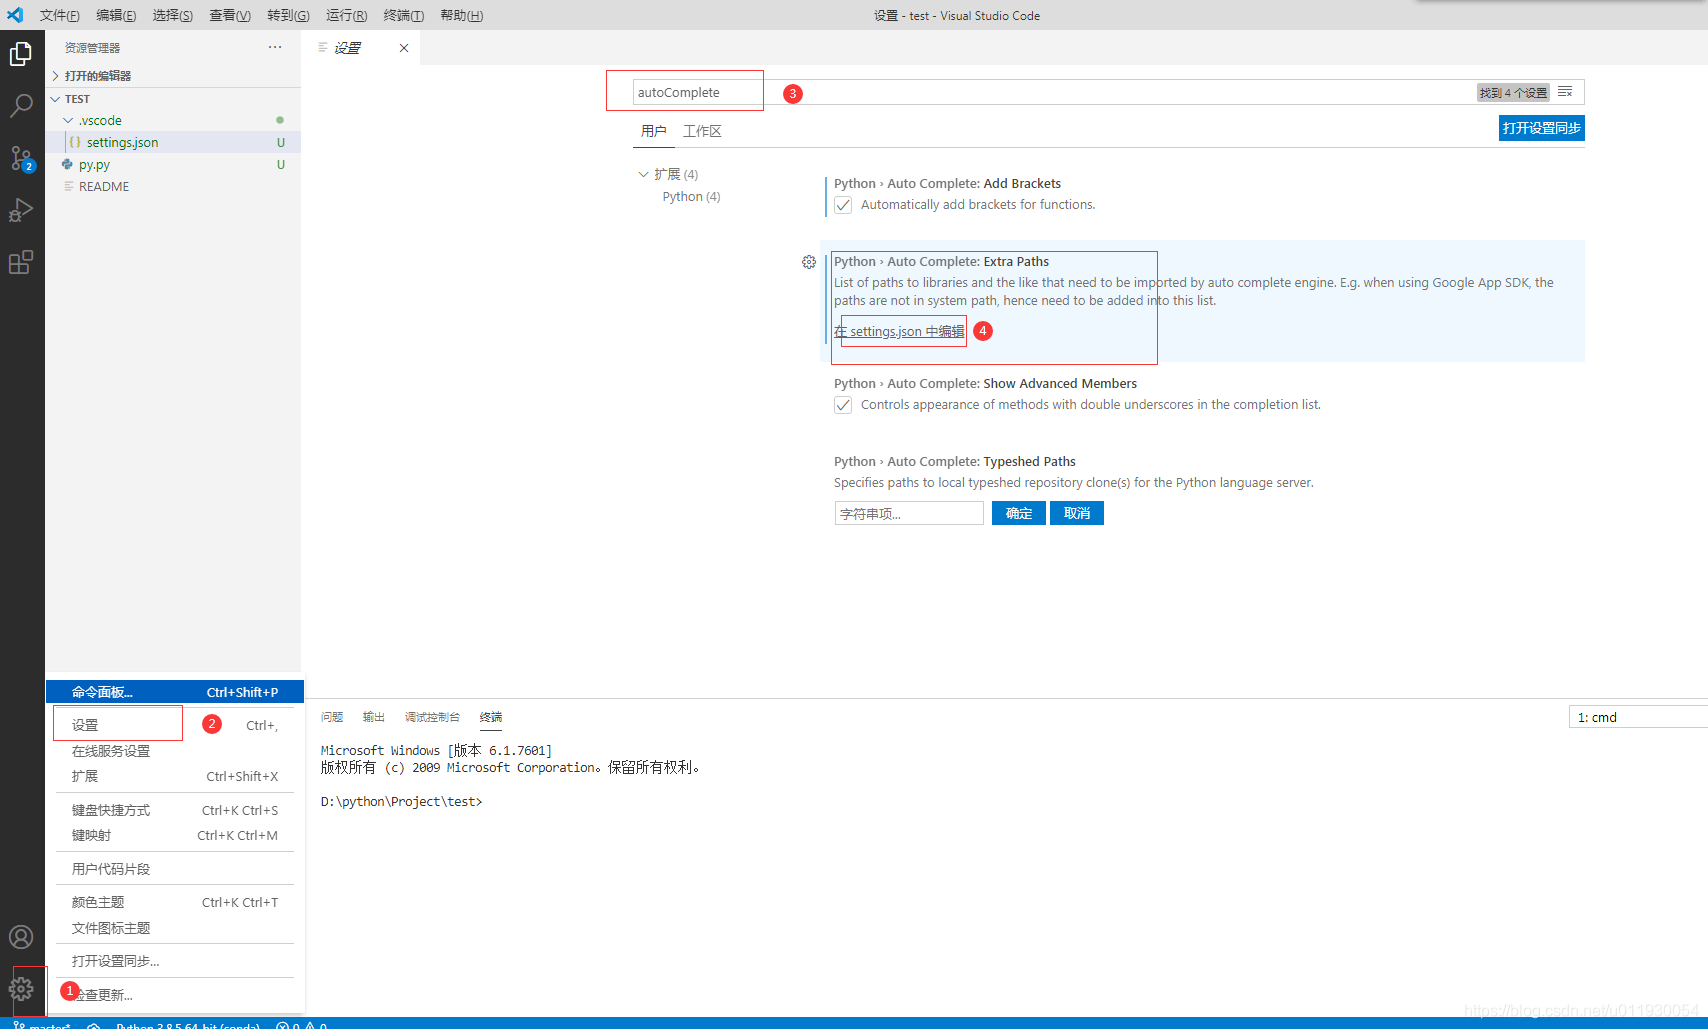Image resolution: width=1708 pixels, height=1029 pixels.
Task: Choose 打开设置同步... from the manage menu
Action: pos(175,961)
